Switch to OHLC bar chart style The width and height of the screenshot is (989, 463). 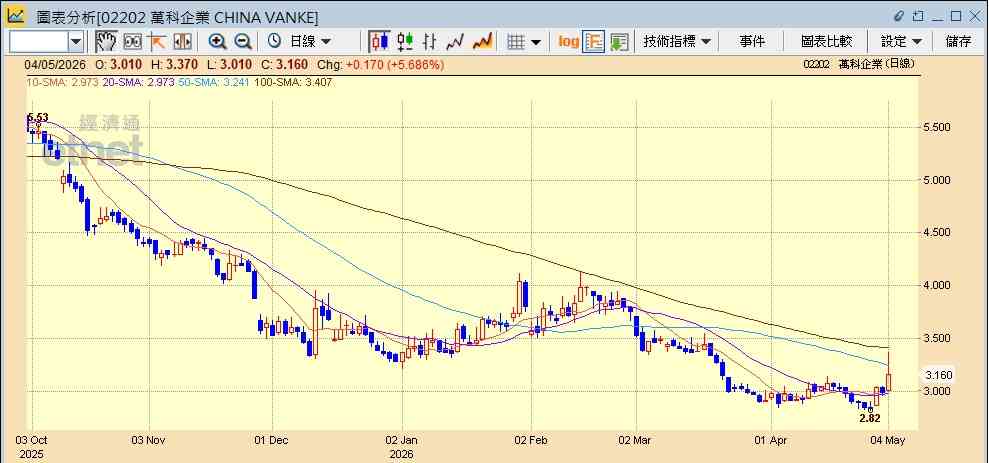coord(430,42)
